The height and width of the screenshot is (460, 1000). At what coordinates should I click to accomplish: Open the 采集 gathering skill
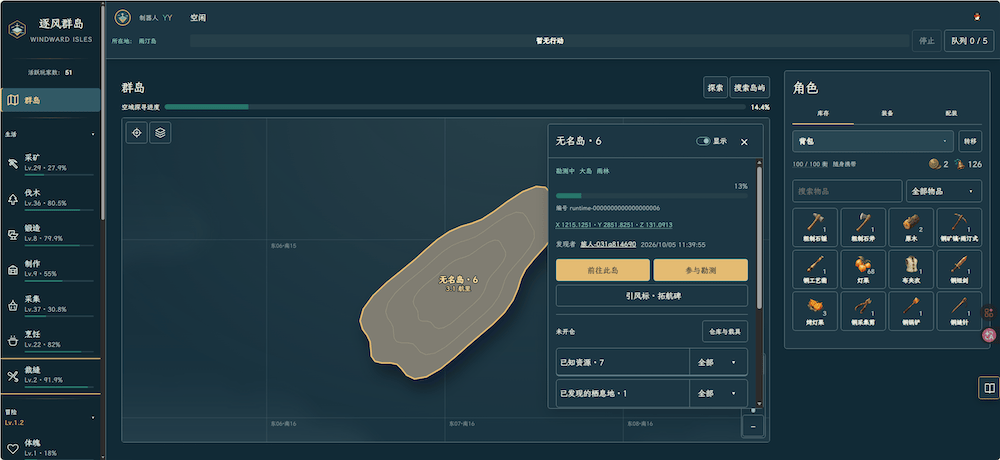[x=50, y=304]
